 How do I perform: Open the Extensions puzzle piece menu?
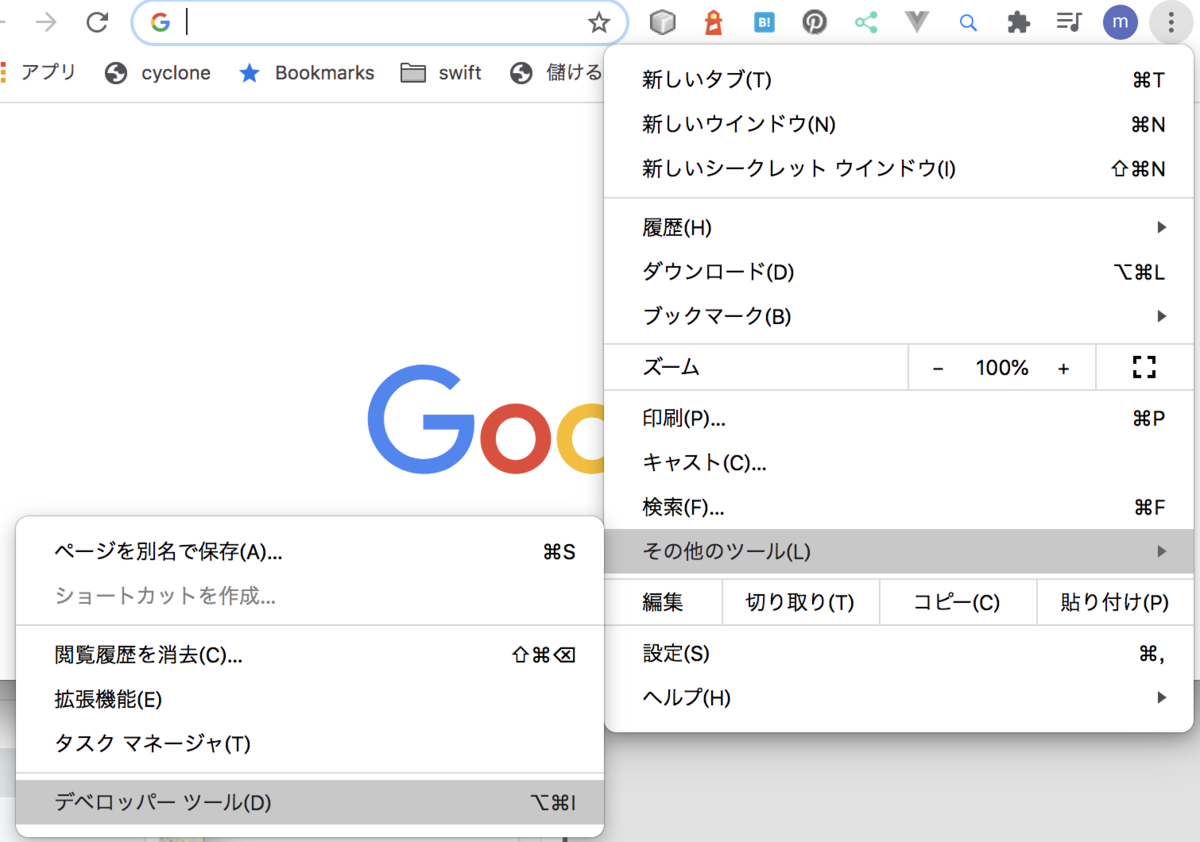(1018, 22)
